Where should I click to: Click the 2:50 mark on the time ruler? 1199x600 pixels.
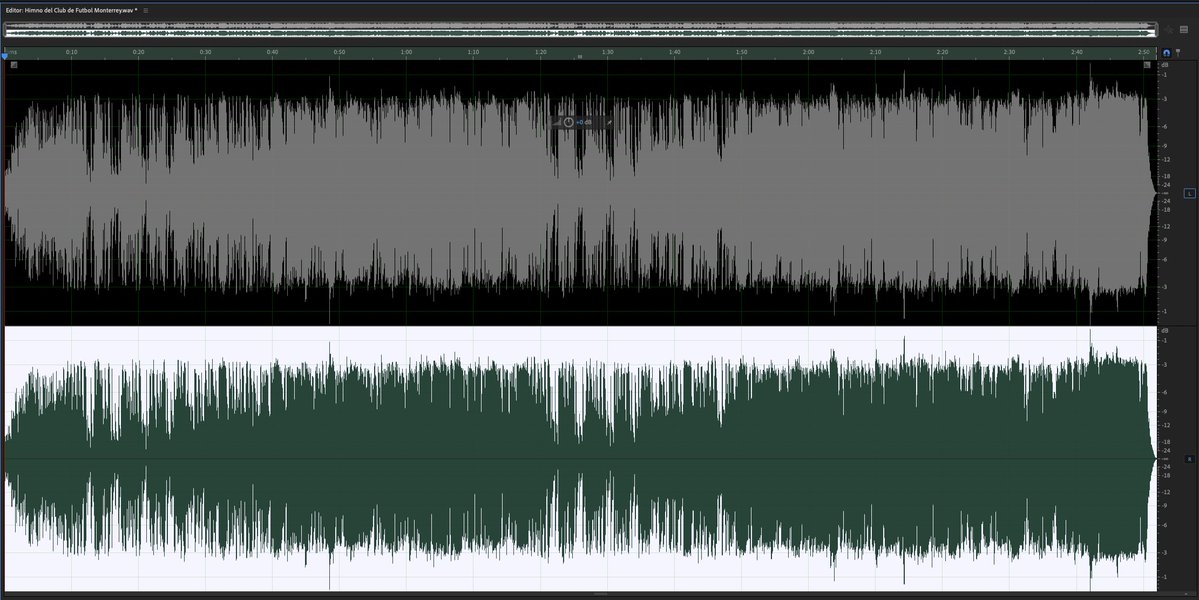point(1143,52)
